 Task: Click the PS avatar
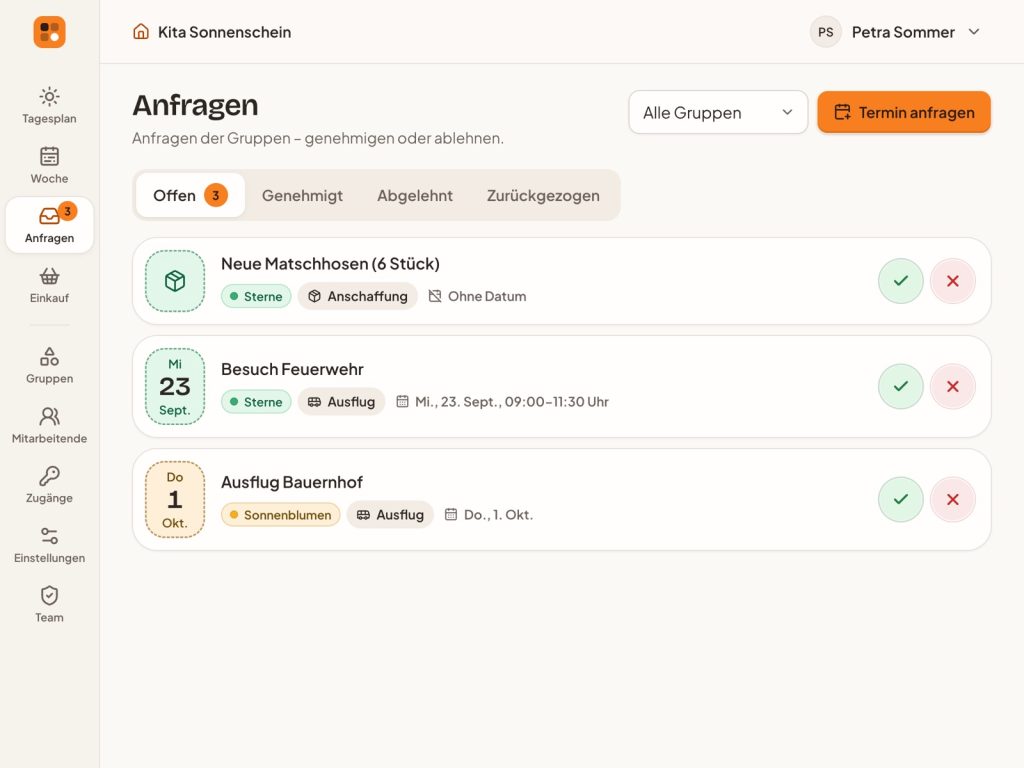tap(825, 32)
